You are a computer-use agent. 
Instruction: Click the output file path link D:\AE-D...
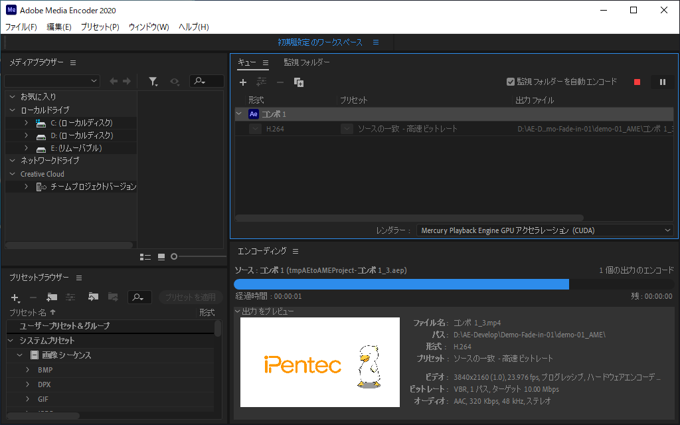coord(595,129)
